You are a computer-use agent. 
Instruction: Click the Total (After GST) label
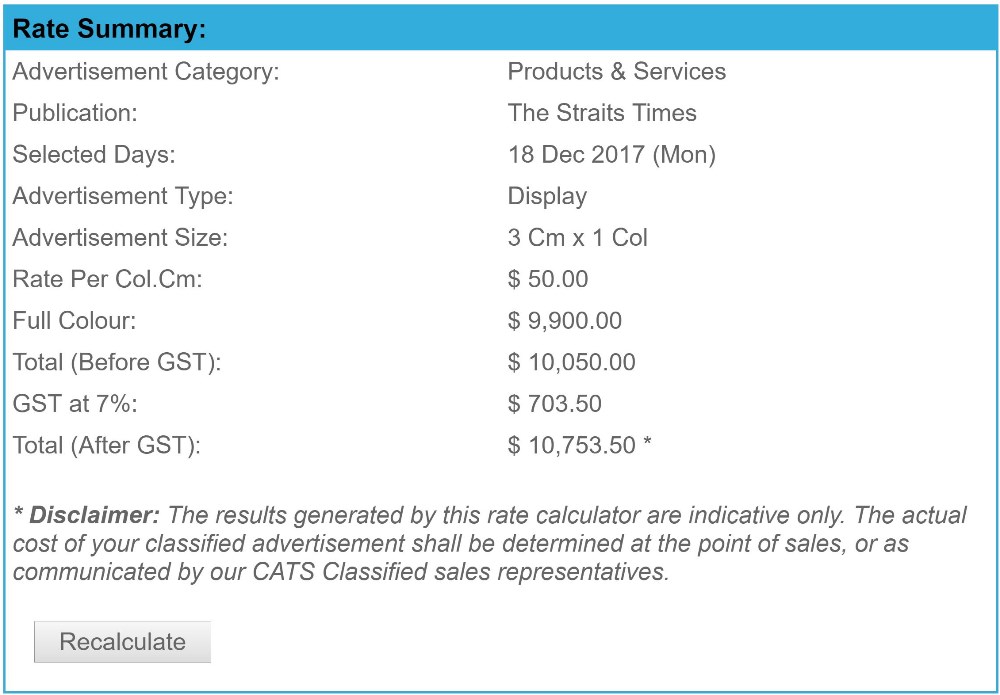pyautogui.click(x=107, y=446)
